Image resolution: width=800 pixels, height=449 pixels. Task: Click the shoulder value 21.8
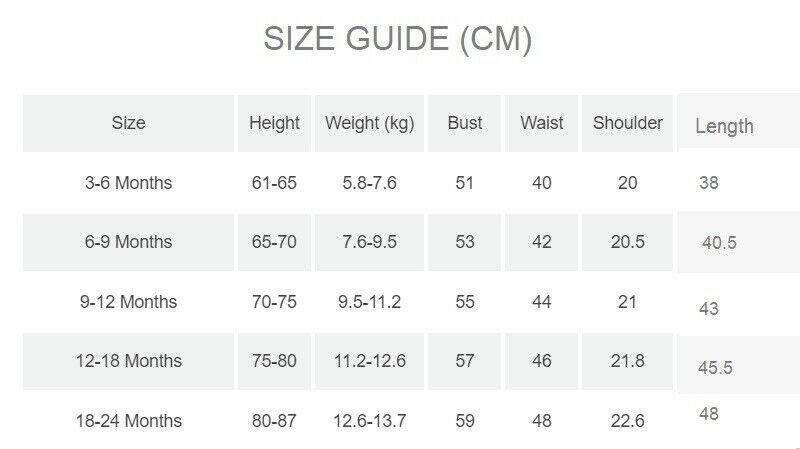(628, 361)
